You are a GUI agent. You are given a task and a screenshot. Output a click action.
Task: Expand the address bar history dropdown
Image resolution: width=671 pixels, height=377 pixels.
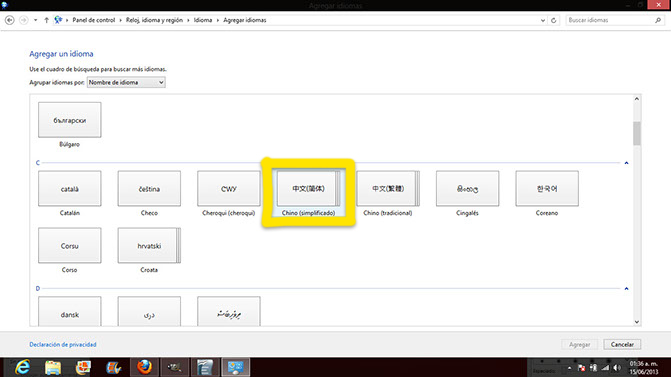(543, 20)
